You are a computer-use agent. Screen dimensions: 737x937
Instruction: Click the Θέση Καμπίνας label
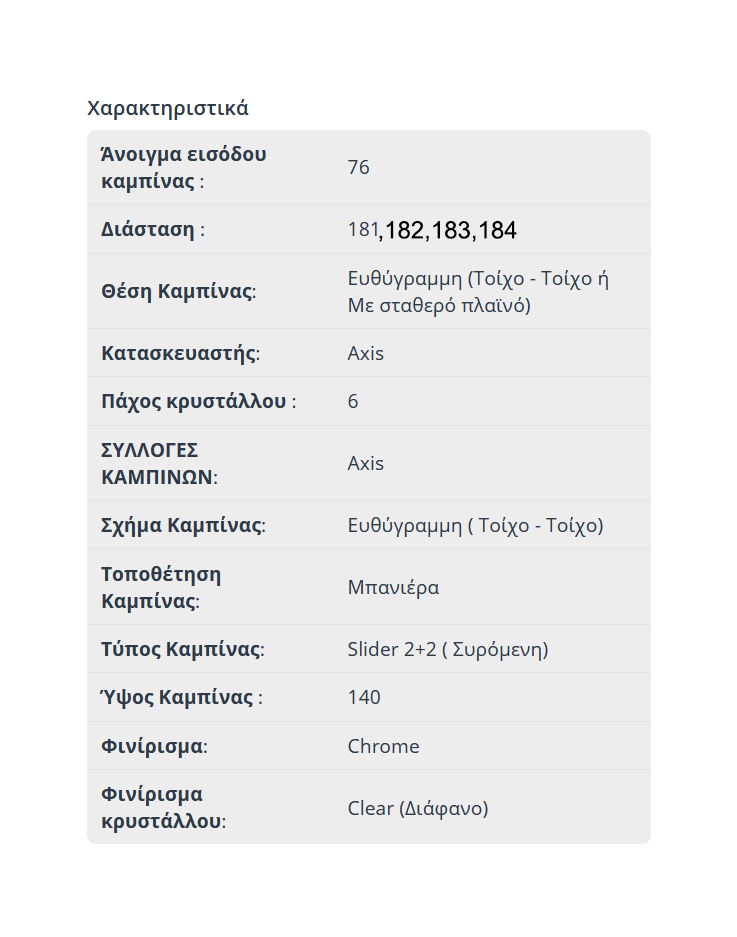(x=178, y=291)
